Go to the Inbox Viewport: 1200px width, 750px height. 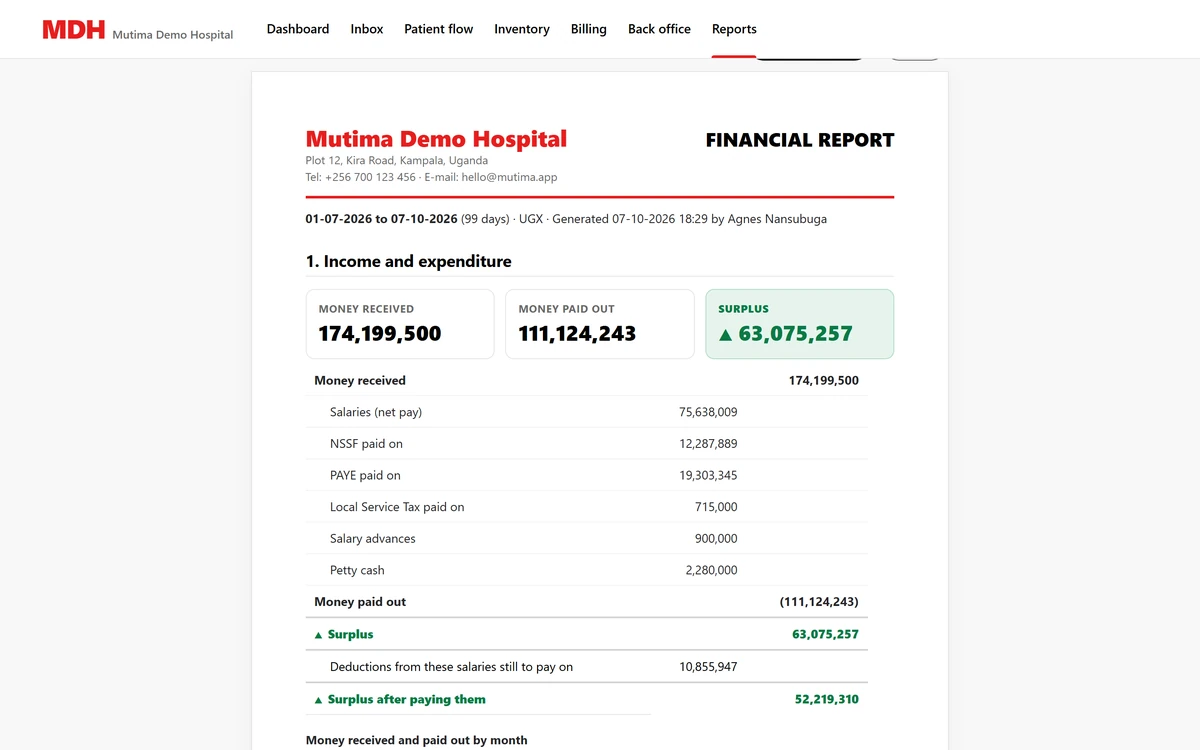click(367, 29)
